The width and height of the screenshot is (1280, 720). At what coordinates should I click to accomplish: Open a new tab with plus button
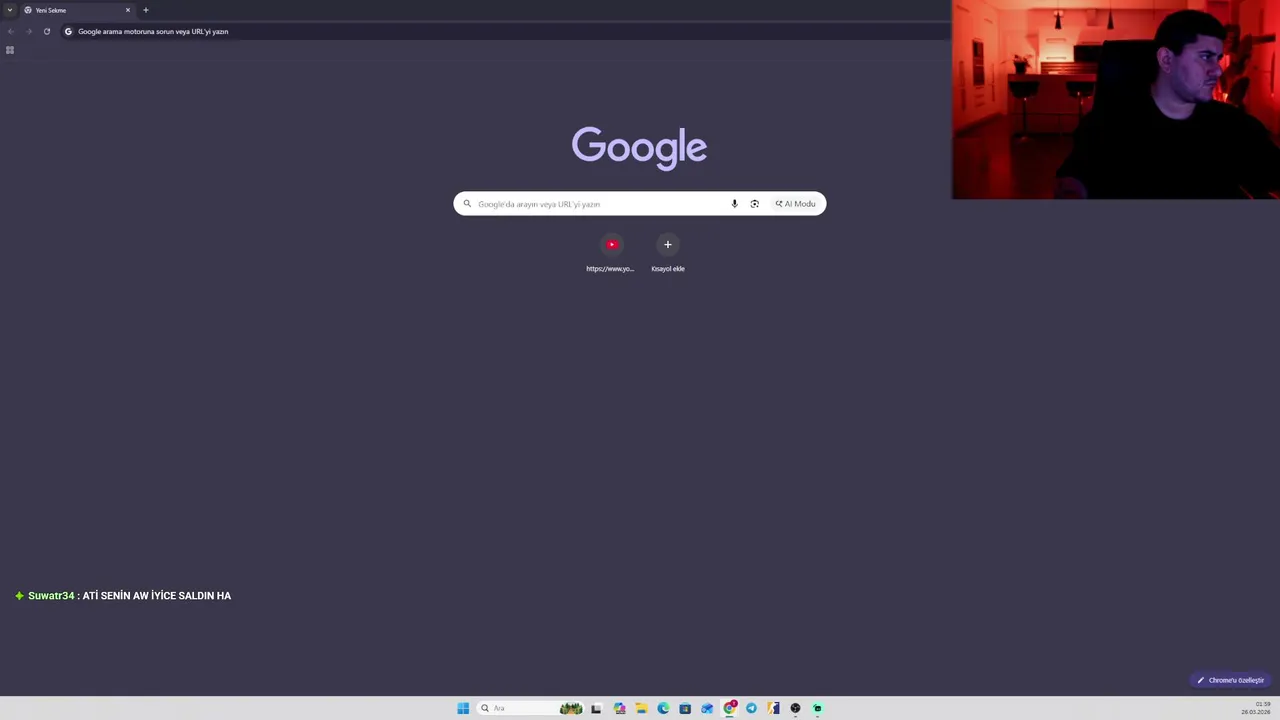coord(146,10)
